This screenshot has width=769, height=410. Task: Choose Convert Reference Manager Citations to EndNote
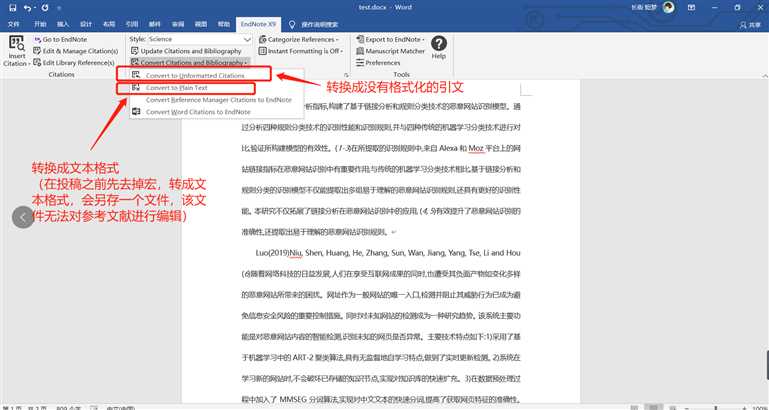click(219, 100)
